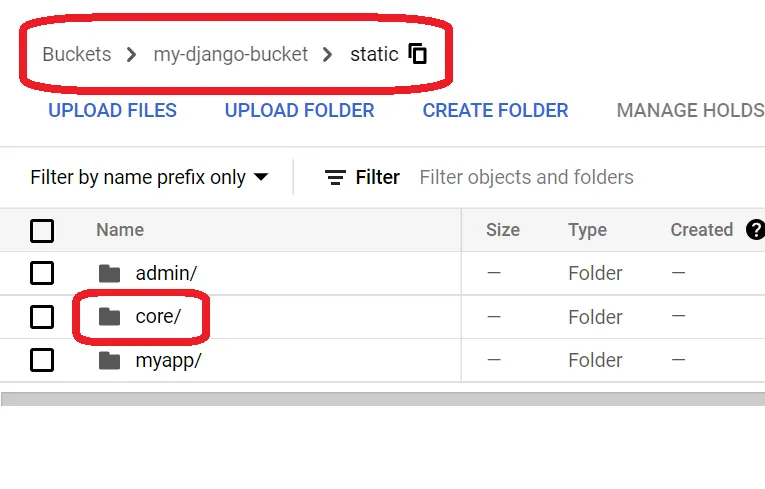Screen dimensions: 765x489
Task: Click the Filter list icon
Action: 335,178
